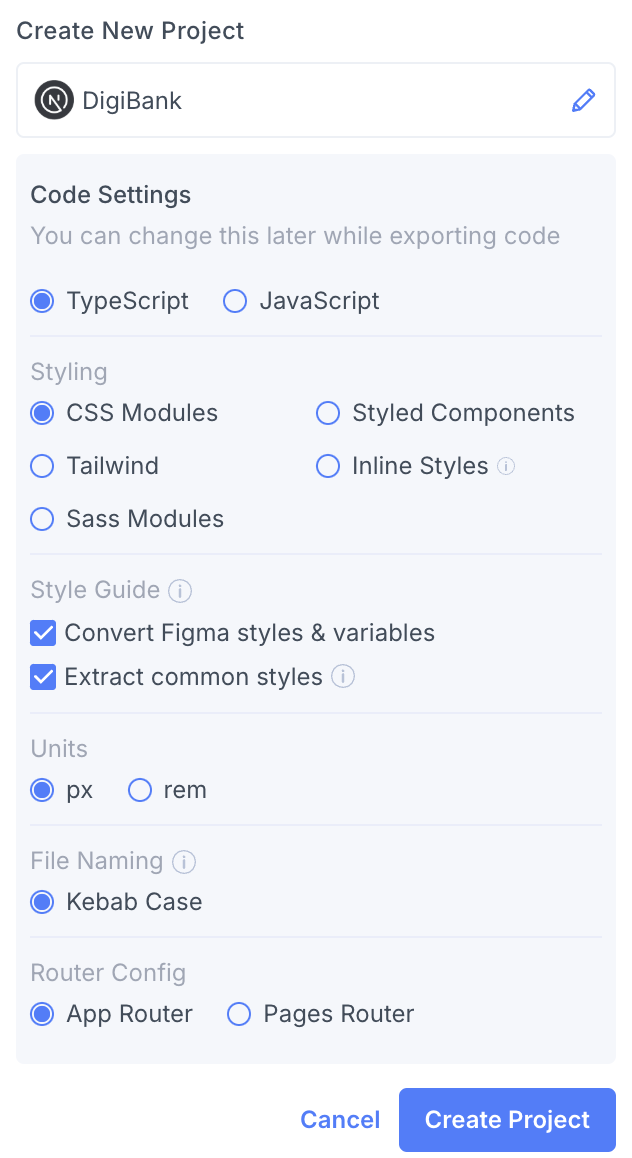Select Sass Modules styling

42,519
